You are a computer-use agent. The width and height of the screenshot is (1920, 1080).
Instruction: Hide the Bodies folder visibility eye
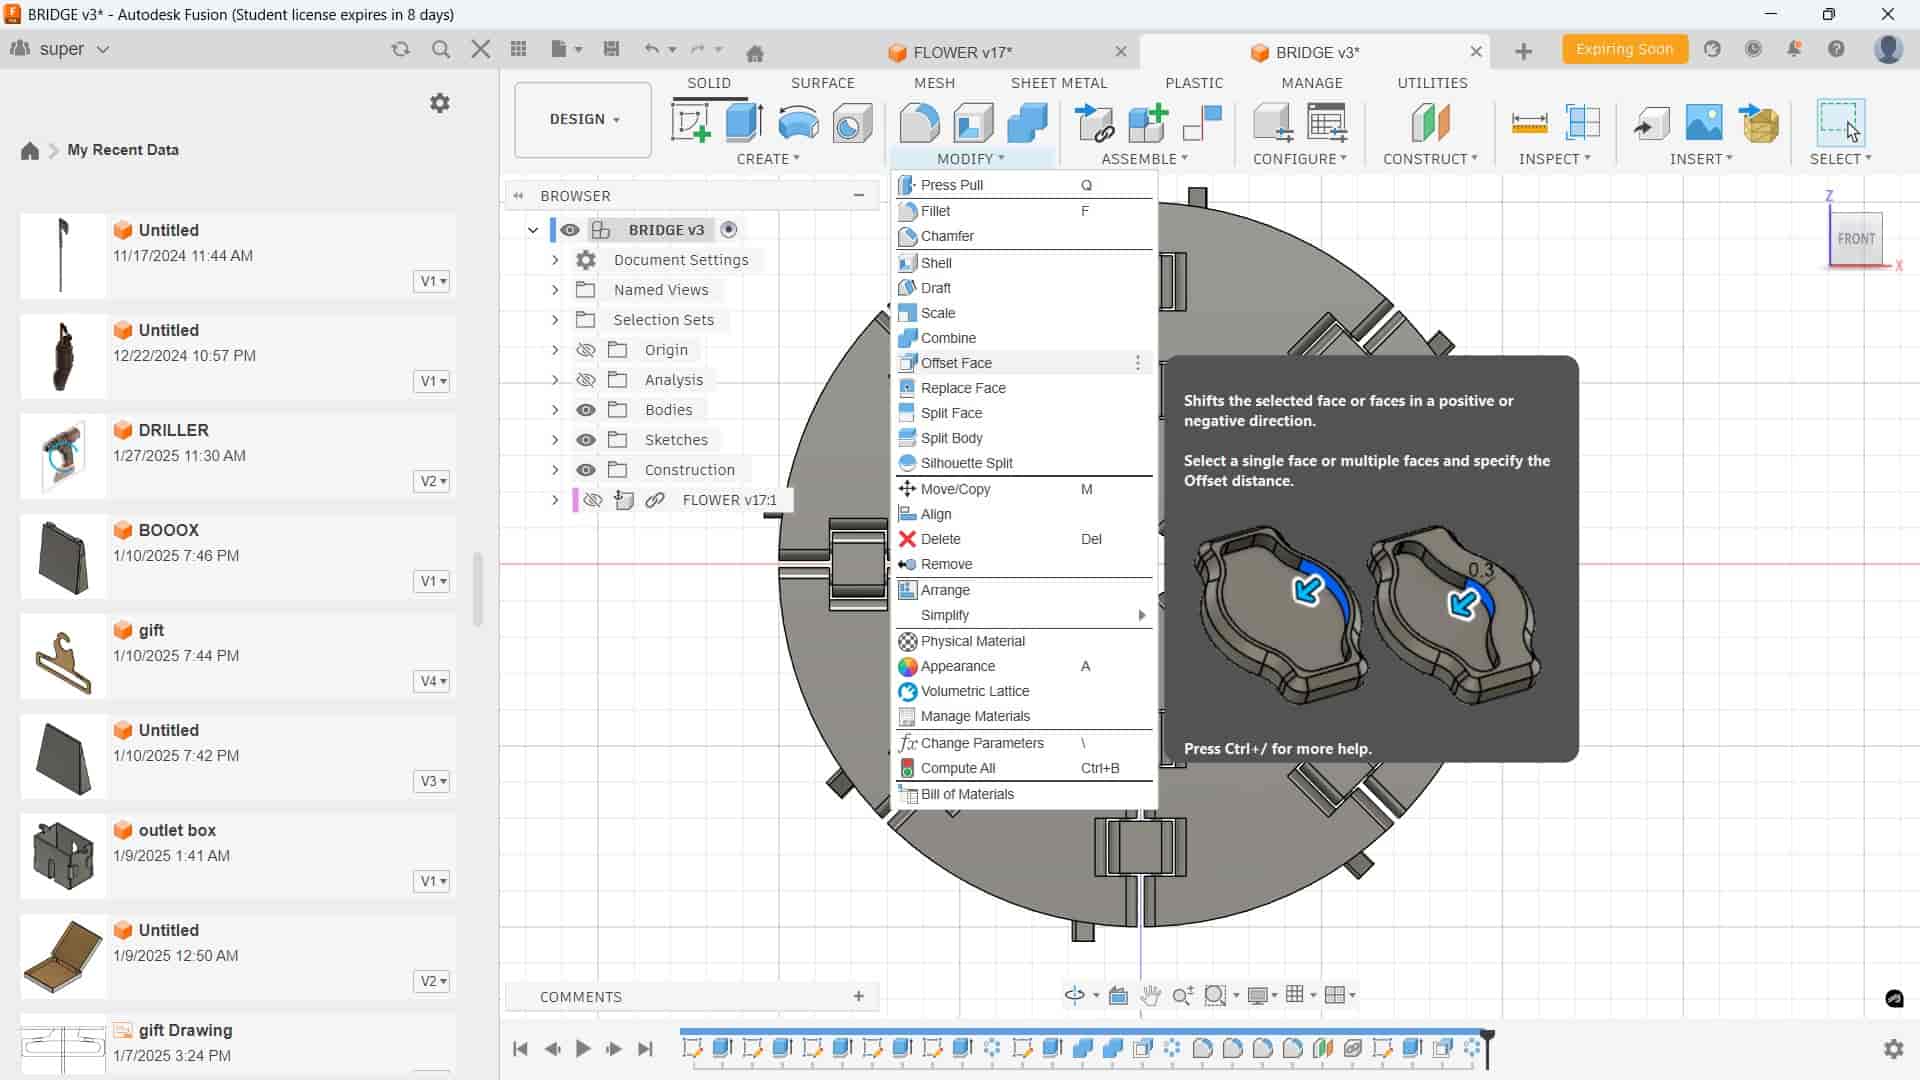pos(586,410)
